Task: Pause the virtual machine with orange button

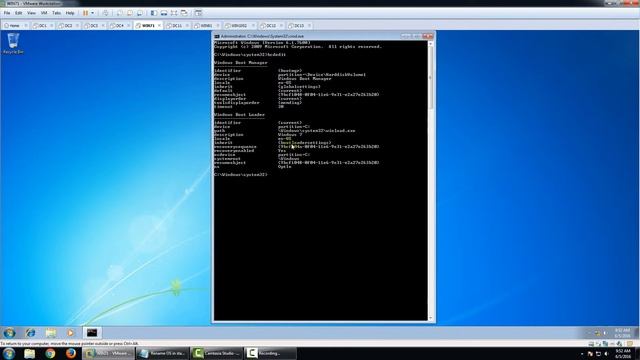Action: tap(86, 13)
